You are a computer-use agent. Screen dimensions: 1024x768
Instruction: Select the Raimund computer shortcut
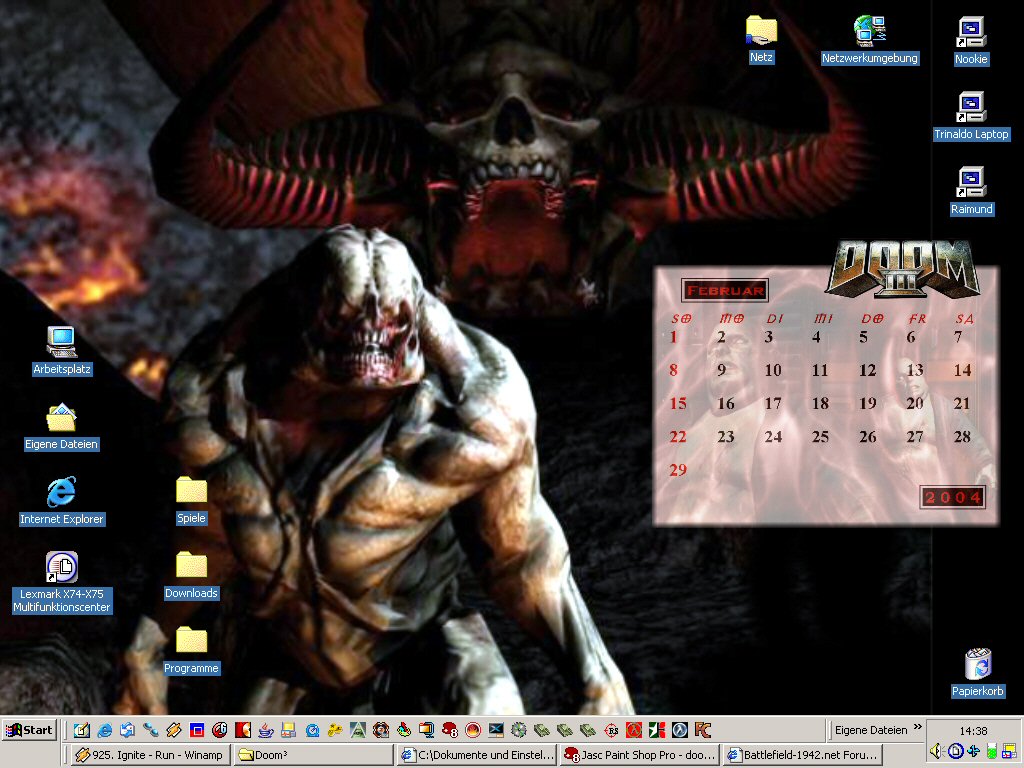click(971, 191)
